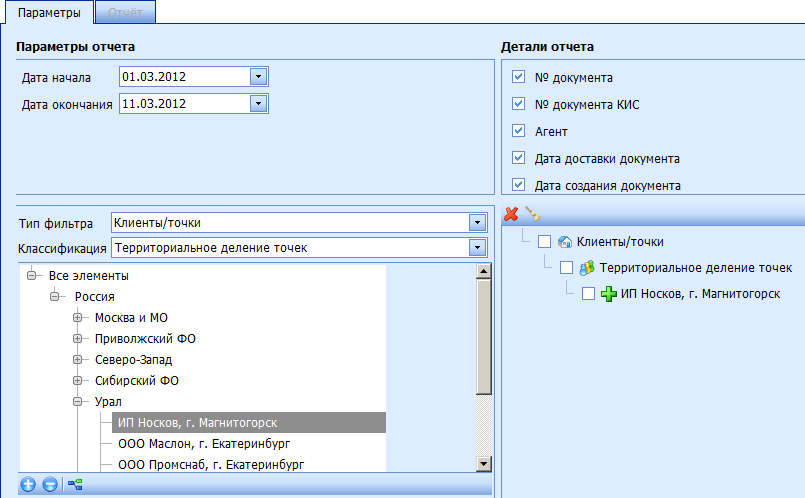The image size is (805, 498).
Task: Click the tree hierarchy icon in bottom toolbar
Action: click(x=73, y=485)
